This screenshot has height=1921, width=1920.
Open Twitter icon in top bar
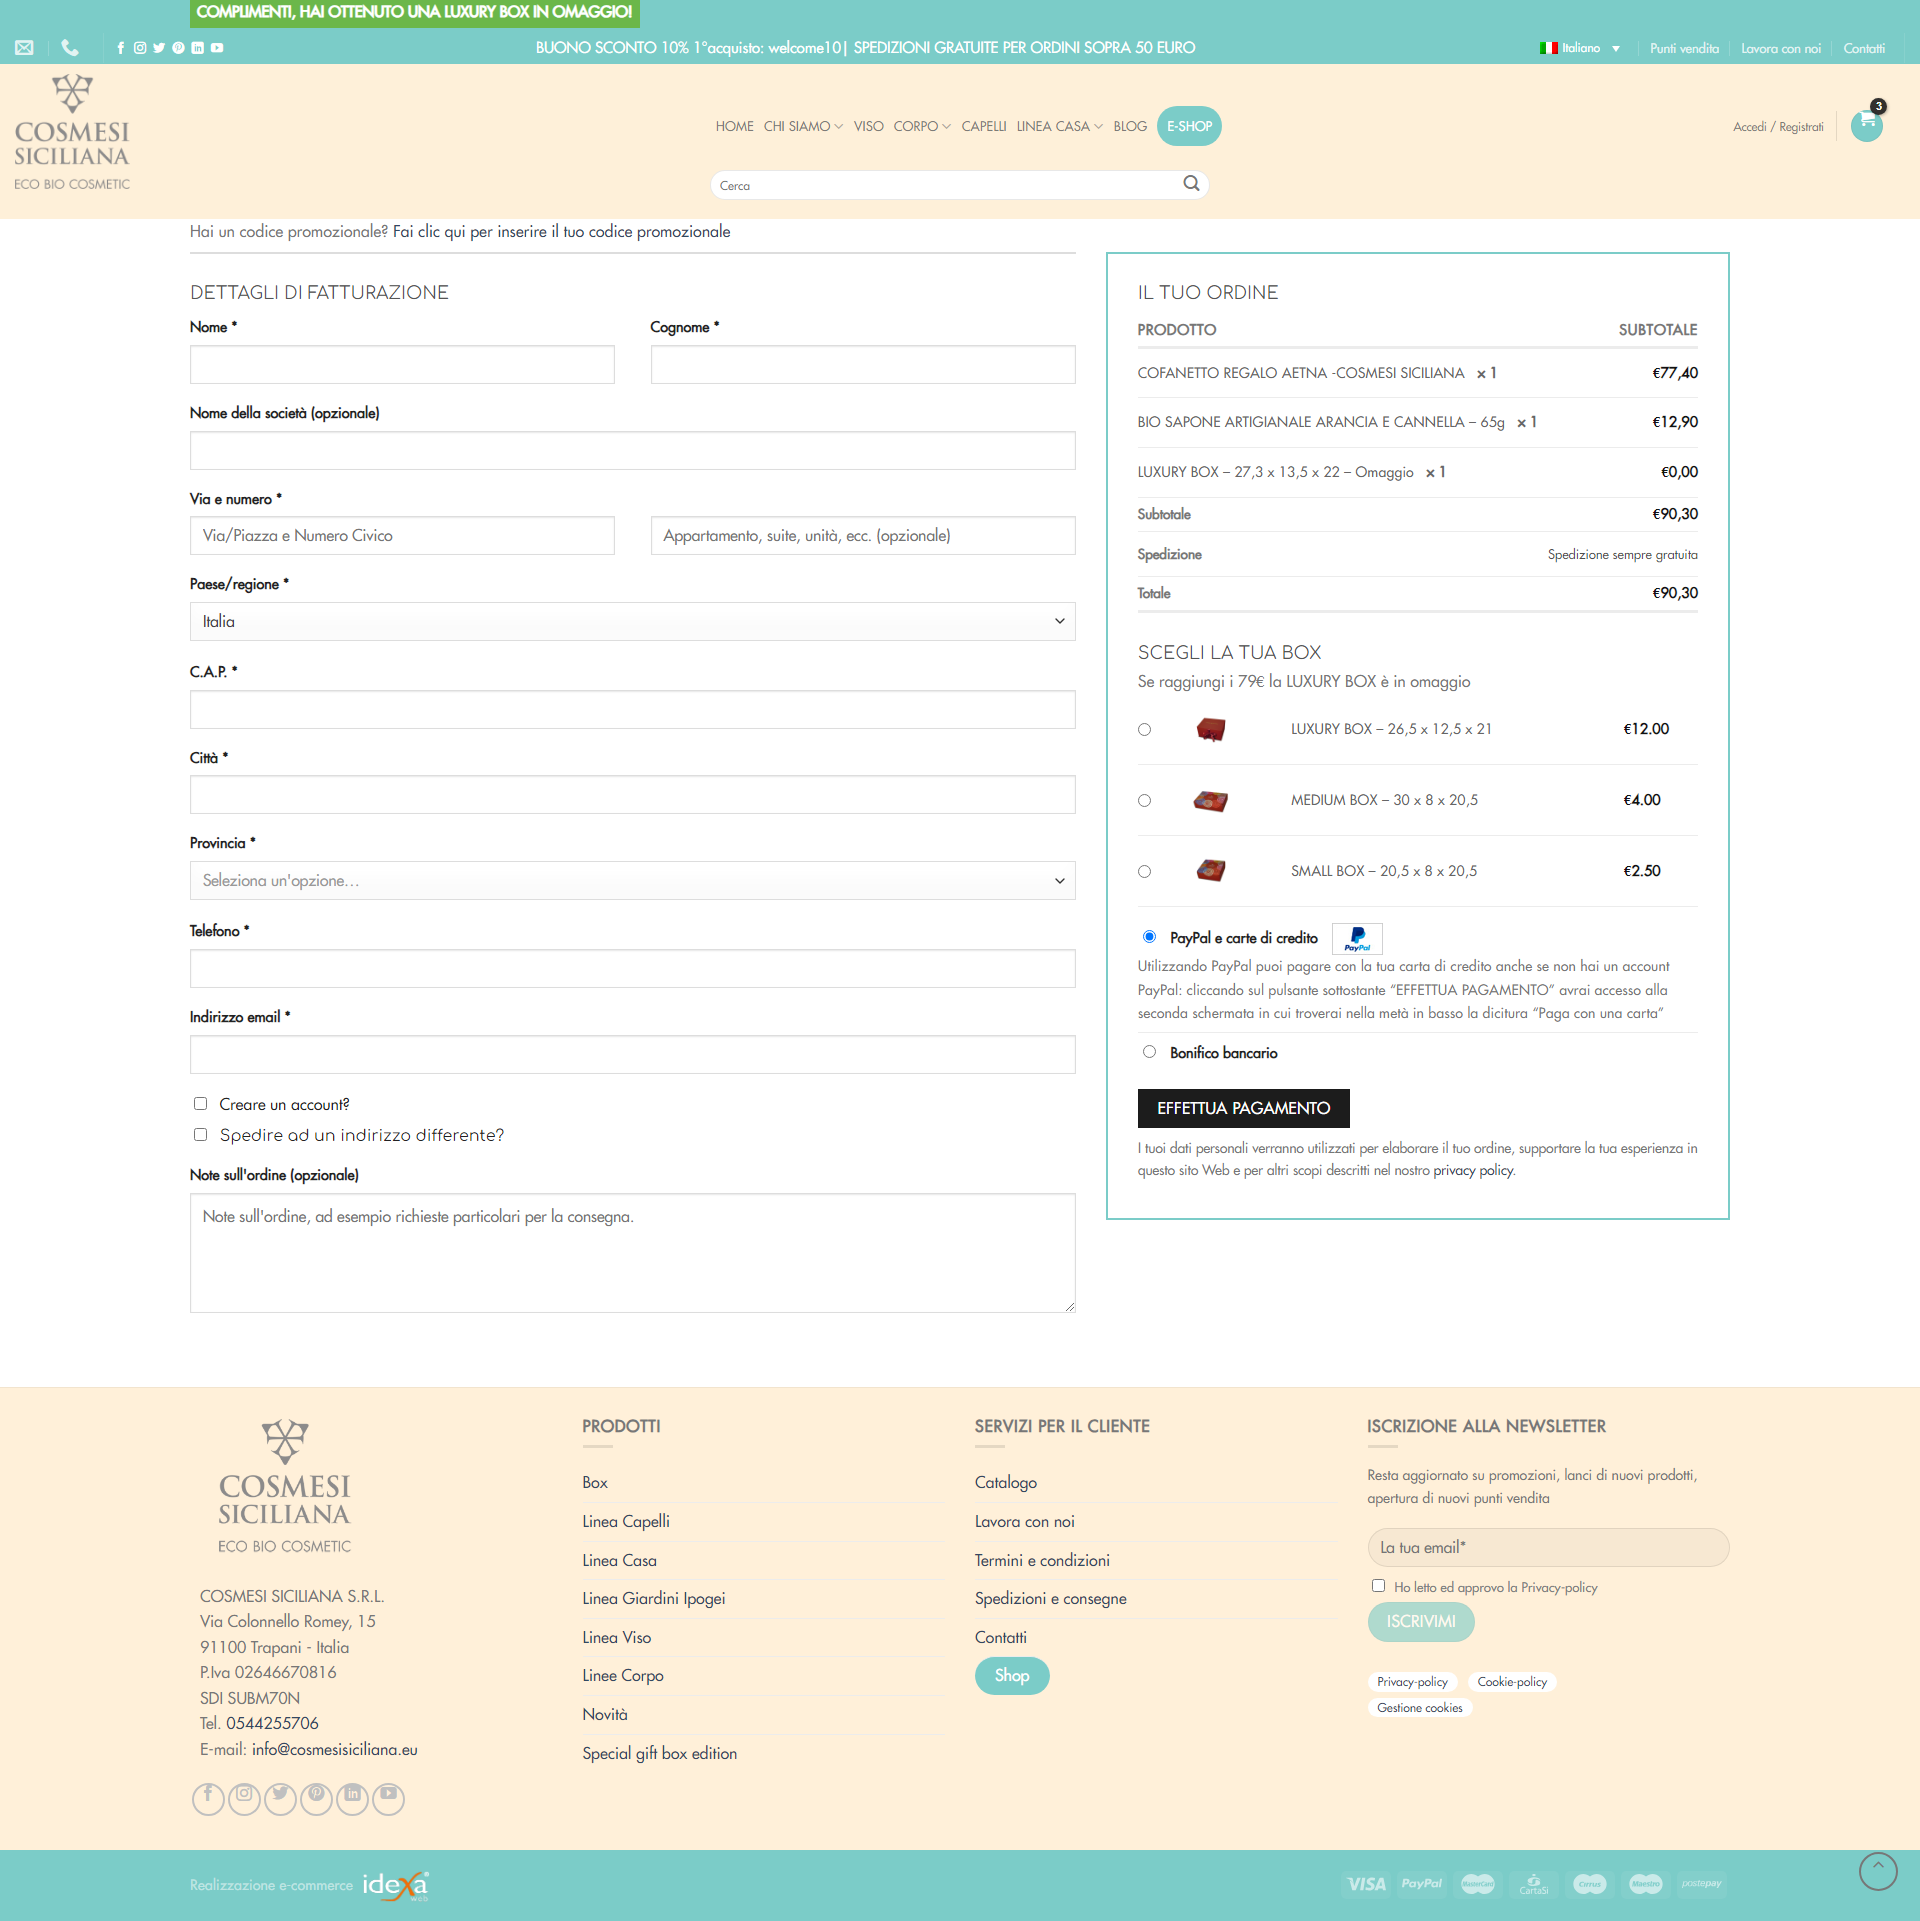pos(159,47)
